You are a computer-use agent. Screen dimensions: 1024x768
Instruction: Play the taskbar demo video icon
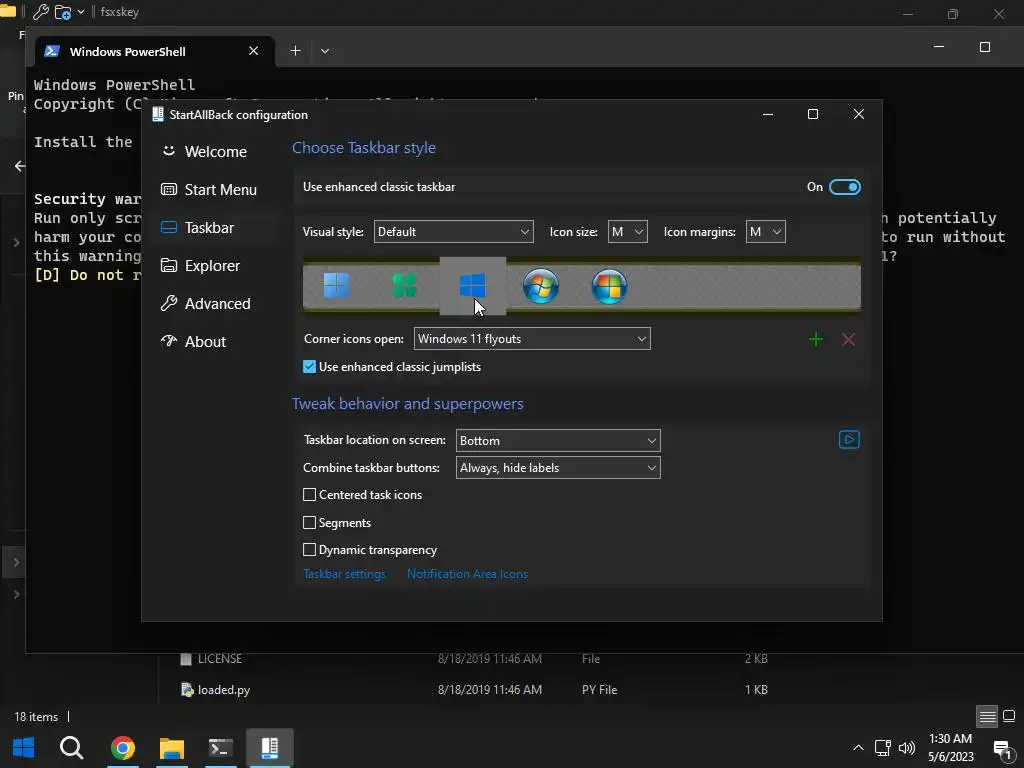[x=849, y=440]
